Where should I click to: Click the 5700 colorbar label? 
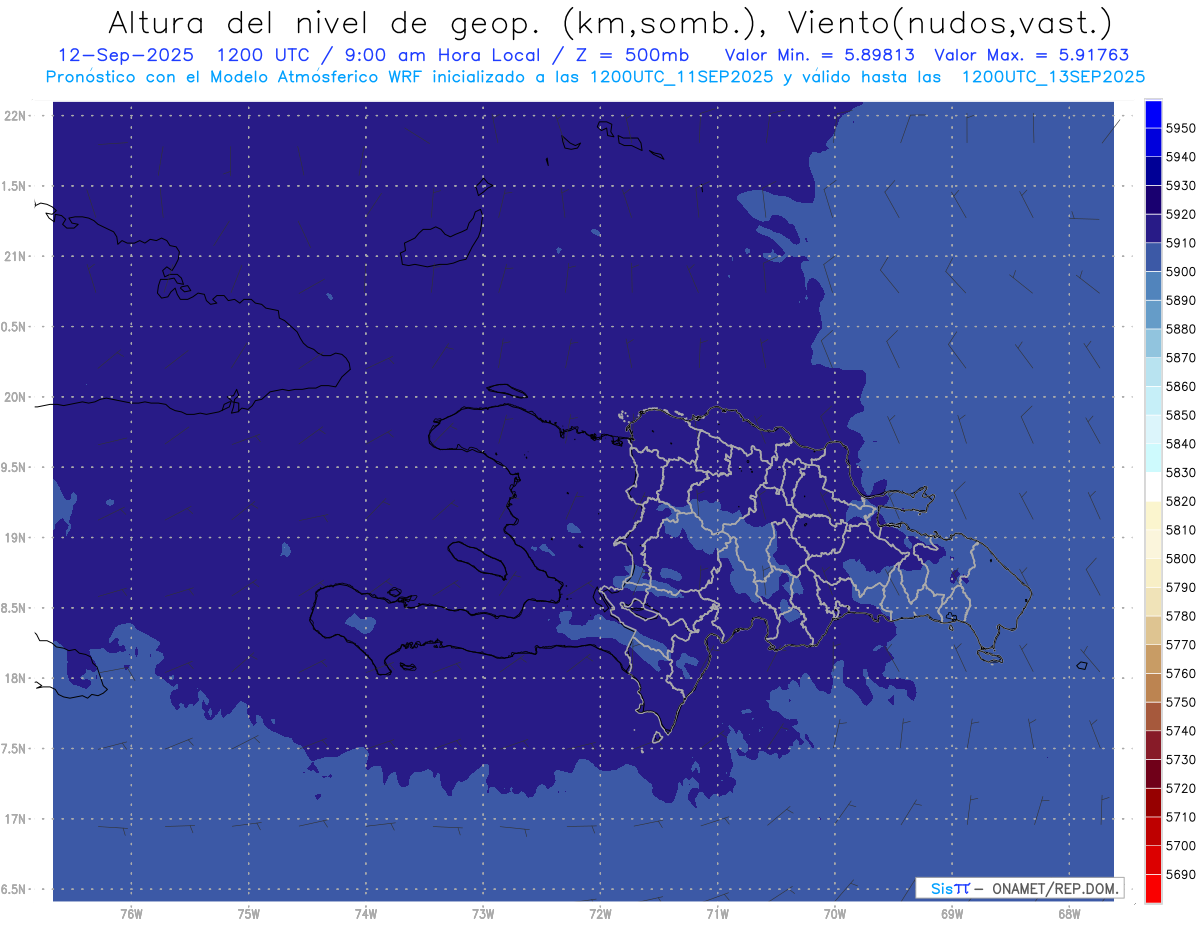point(1180,846)
